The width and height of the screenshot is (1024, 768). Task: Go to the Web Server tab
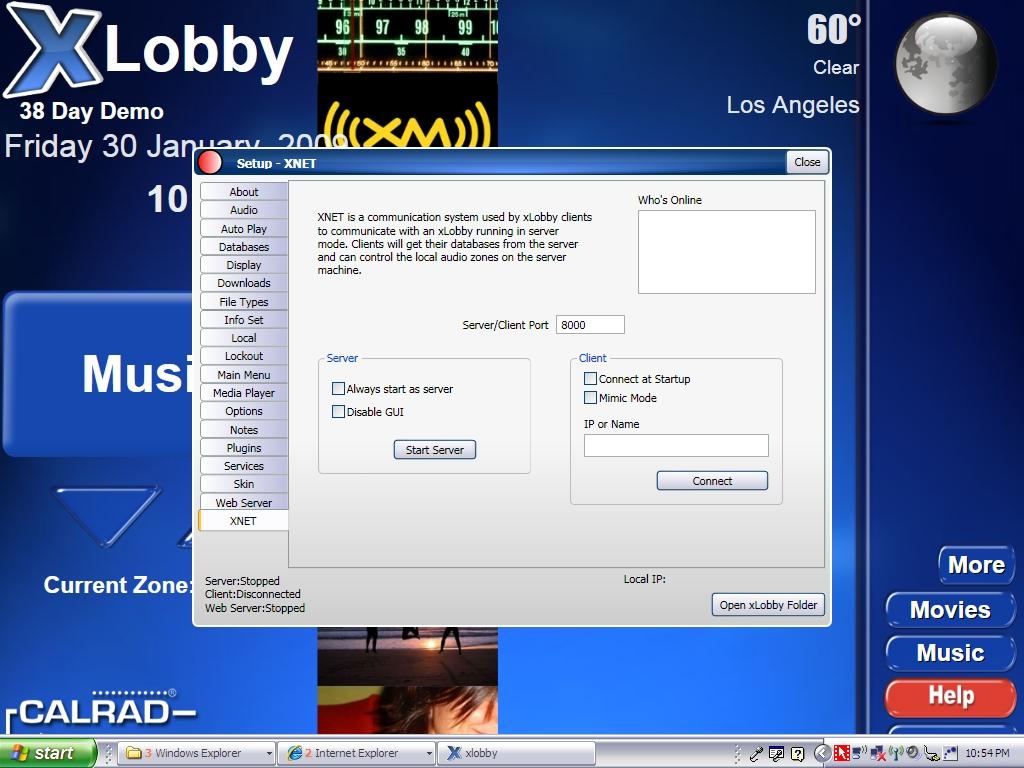pos(244,503)
